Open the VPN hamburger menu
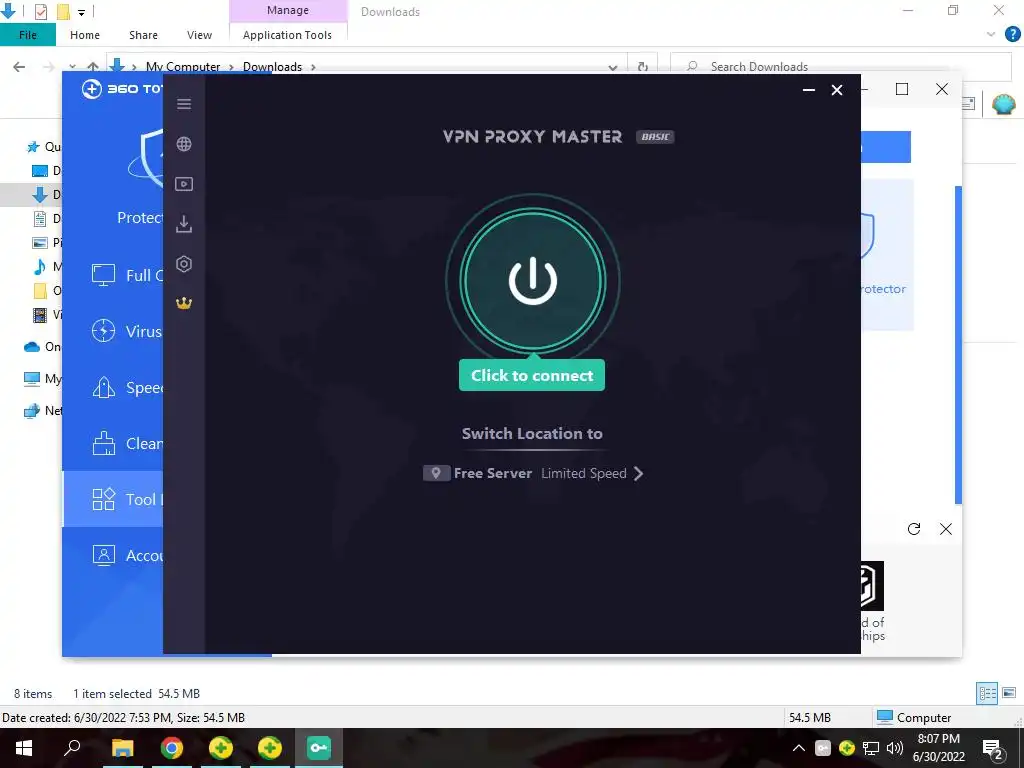Screen dimensions: 1024x768 pyautogui.click(x=184, y=104)
